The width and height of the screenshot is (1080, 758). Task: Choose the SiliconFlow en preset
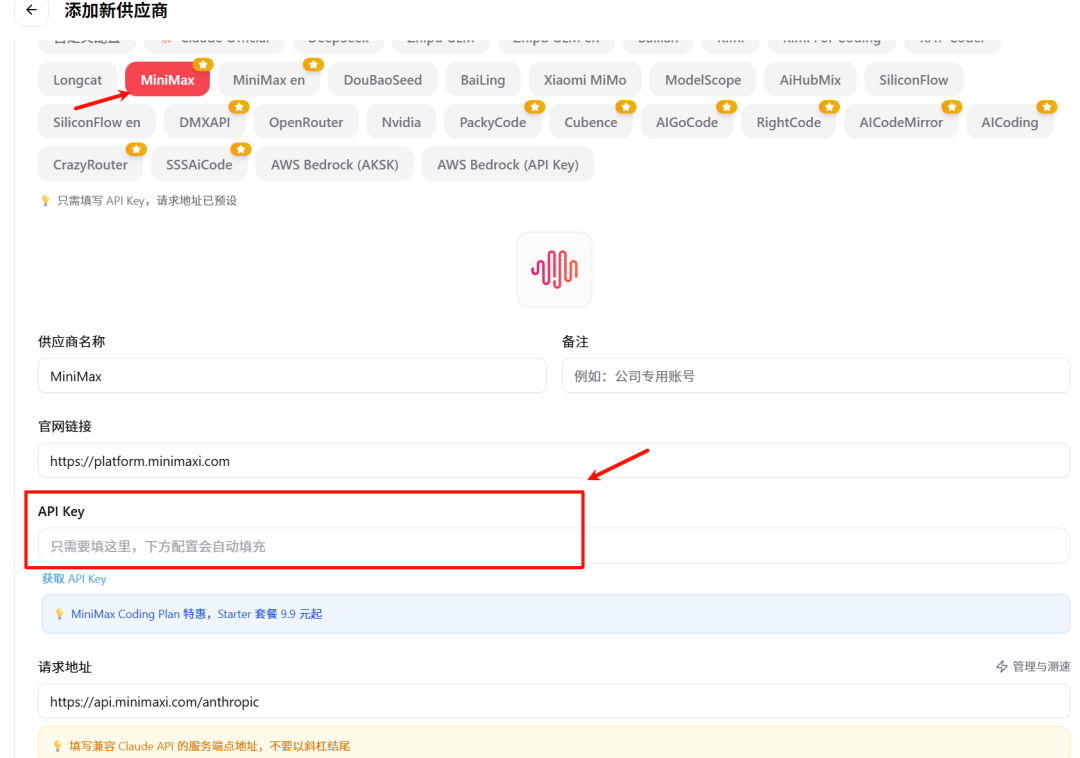96,123
